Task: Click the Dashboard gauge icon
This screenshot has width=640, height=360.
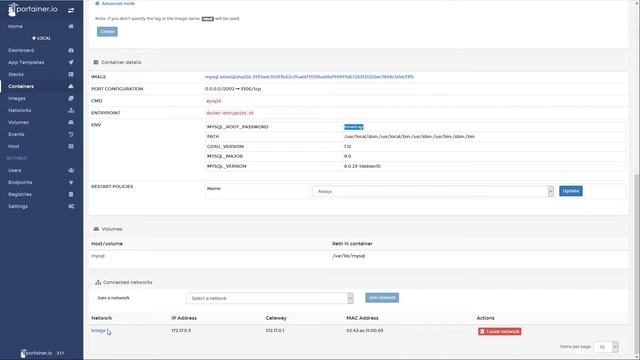Action: click(71, 50)
